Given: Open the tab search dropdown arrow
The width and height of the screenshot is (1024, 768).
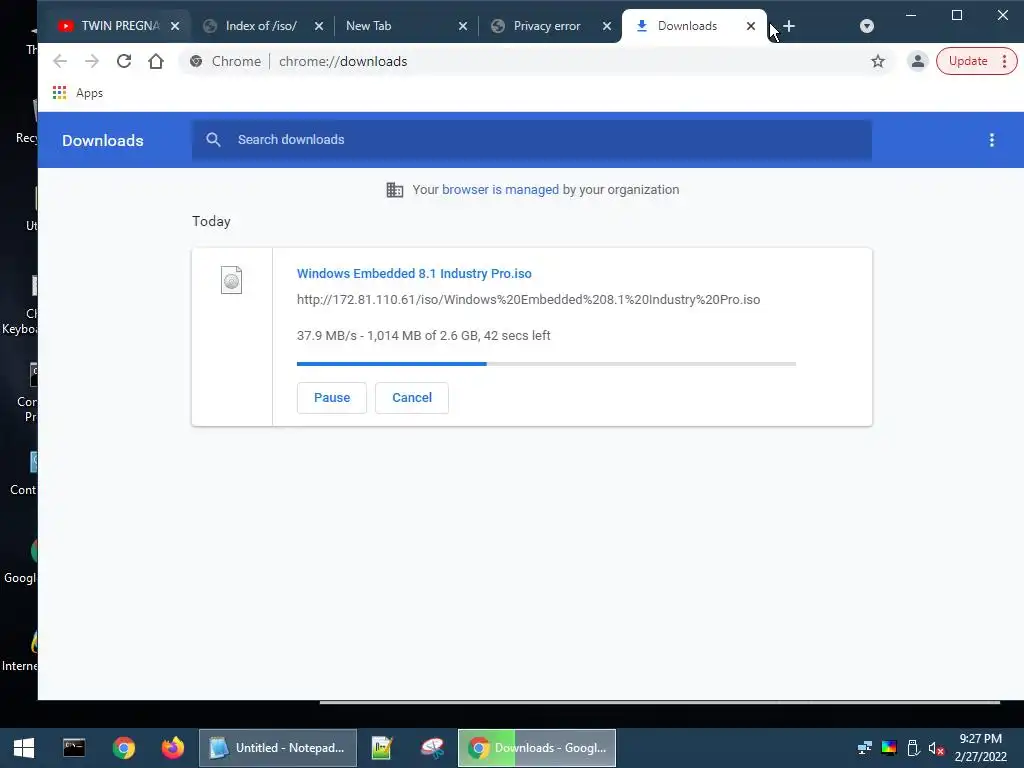Looking at the screenshot, I should [867, 26].
